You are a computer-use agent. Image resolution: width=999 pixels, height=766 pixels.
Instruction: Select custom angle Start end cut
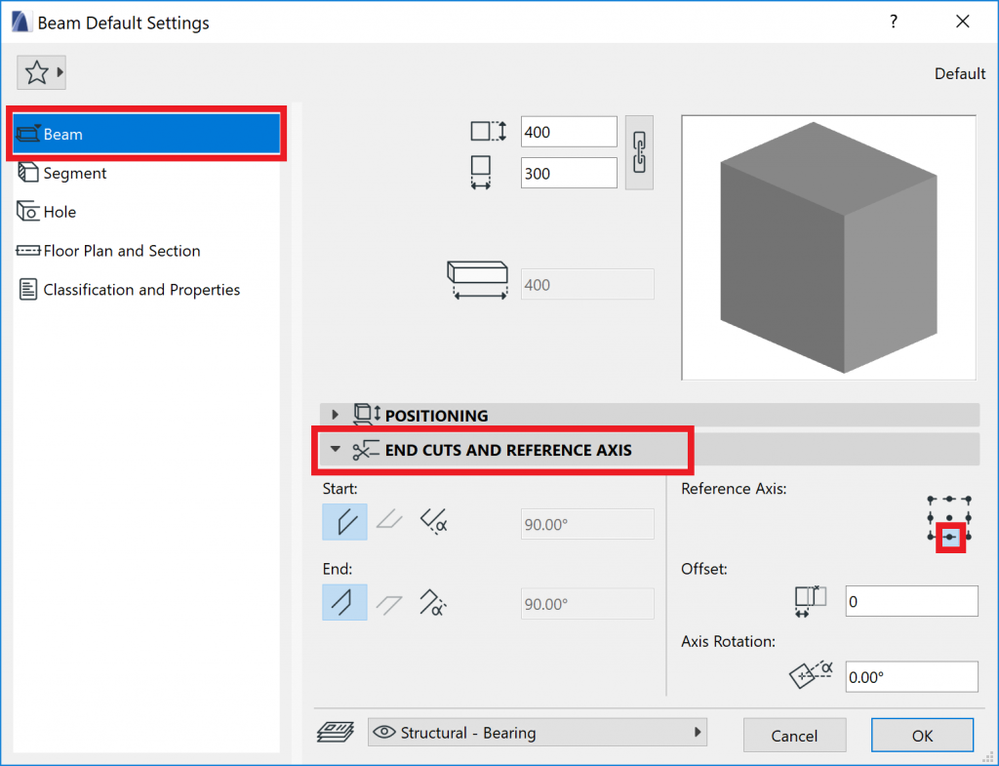coord(434,521)
